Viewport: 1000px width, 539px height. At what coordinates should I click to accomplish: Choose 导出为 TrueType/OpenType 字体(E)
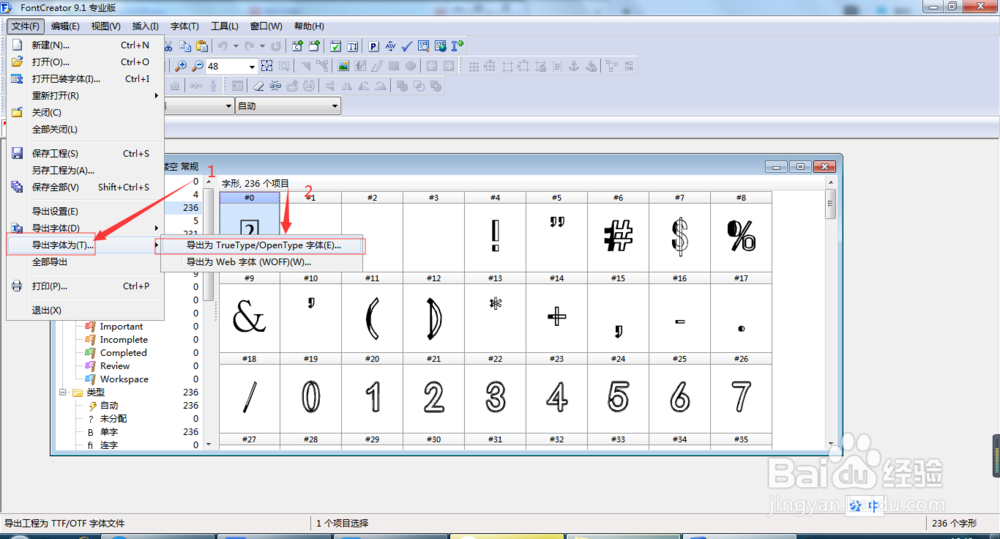coord(262,245)
